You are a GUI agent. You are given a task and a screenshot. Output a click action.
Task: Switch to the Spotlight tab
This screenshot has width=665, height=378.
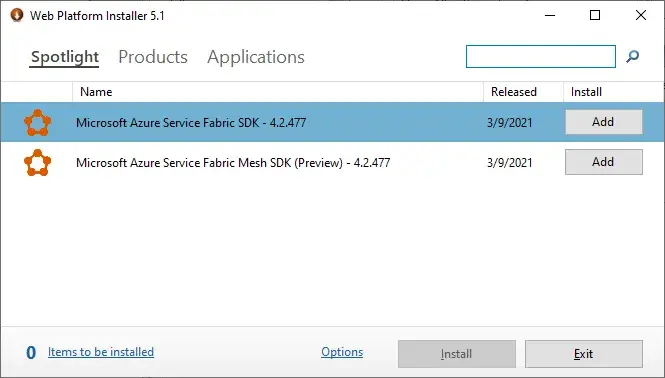tap(65, 57)
